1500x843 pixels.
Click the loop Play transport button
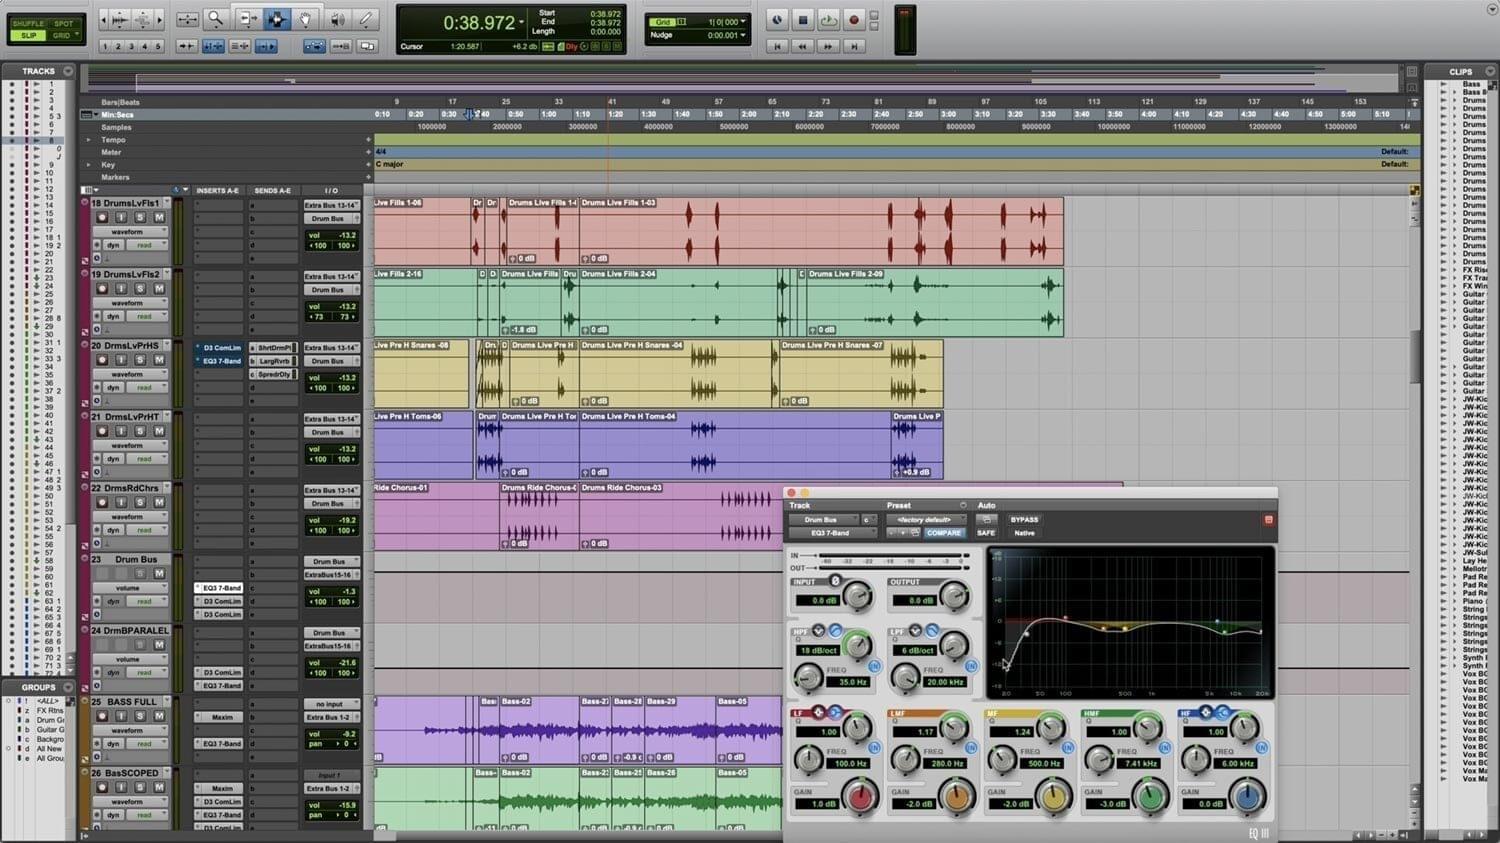pyautogui.click(x=828, y=20)
